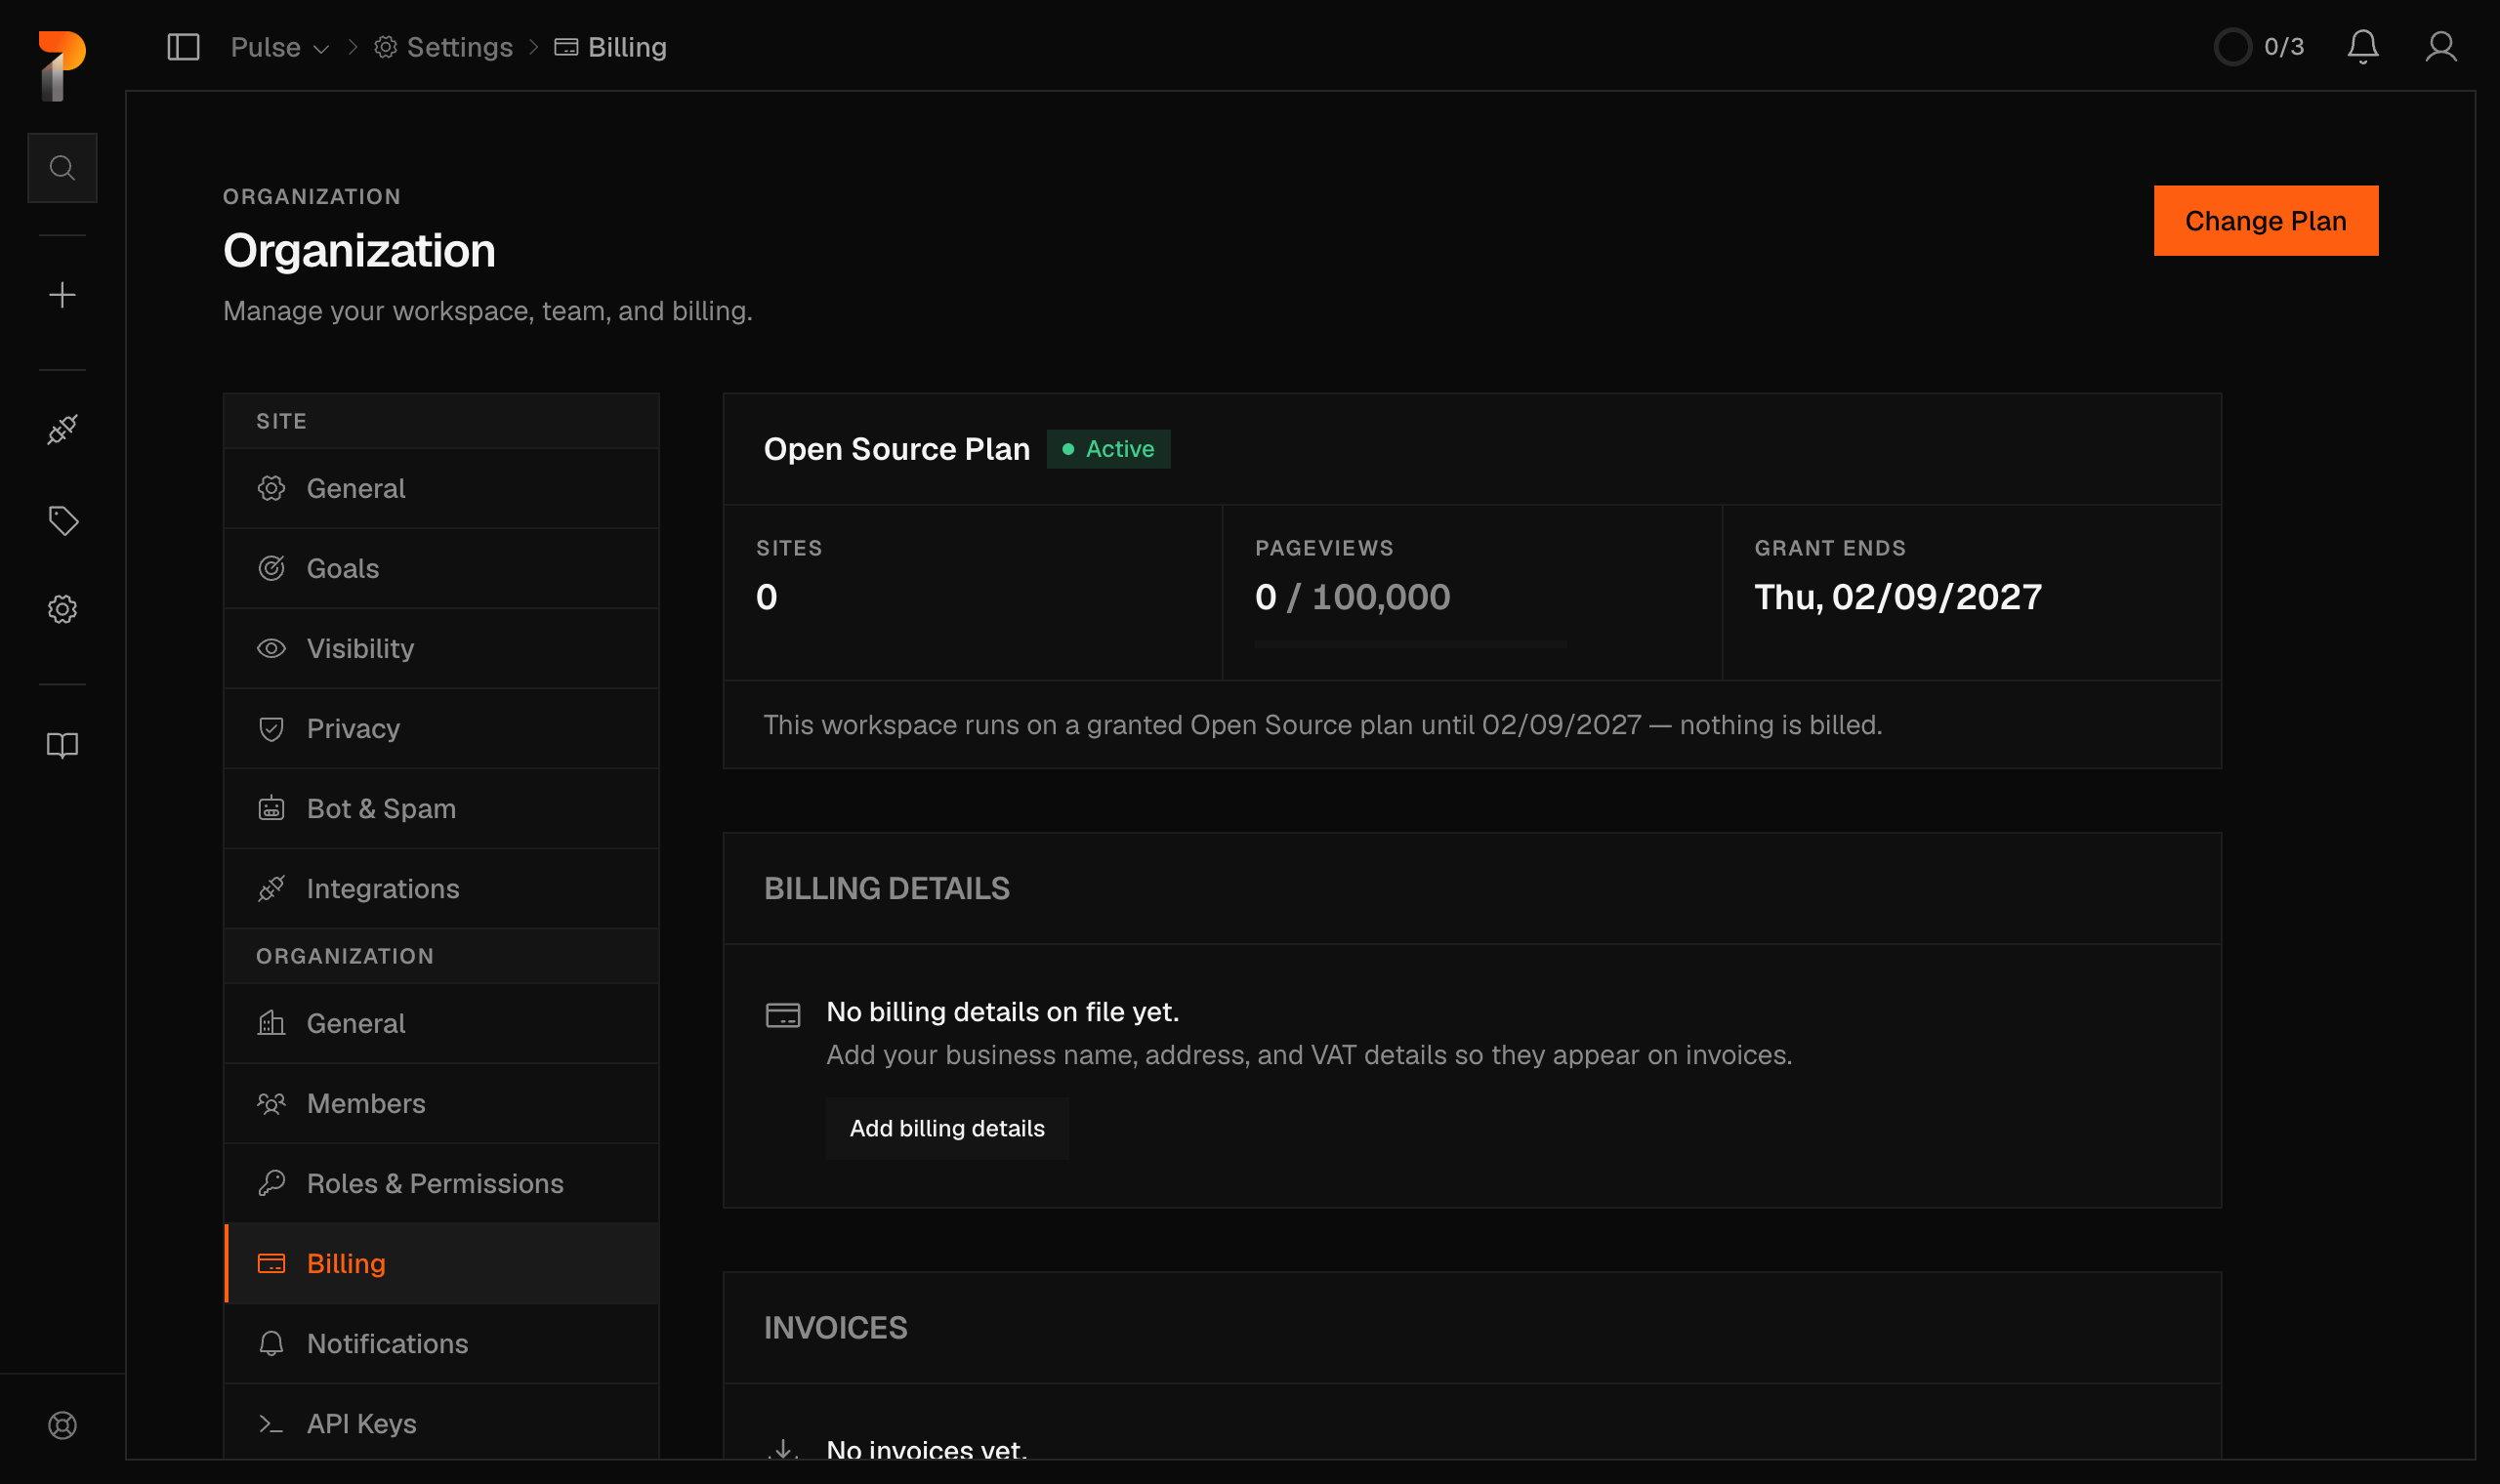Screen dimensions: 2500x1484
Task: Open Notifications settings in menu
Action: (x=441, y=1343)
